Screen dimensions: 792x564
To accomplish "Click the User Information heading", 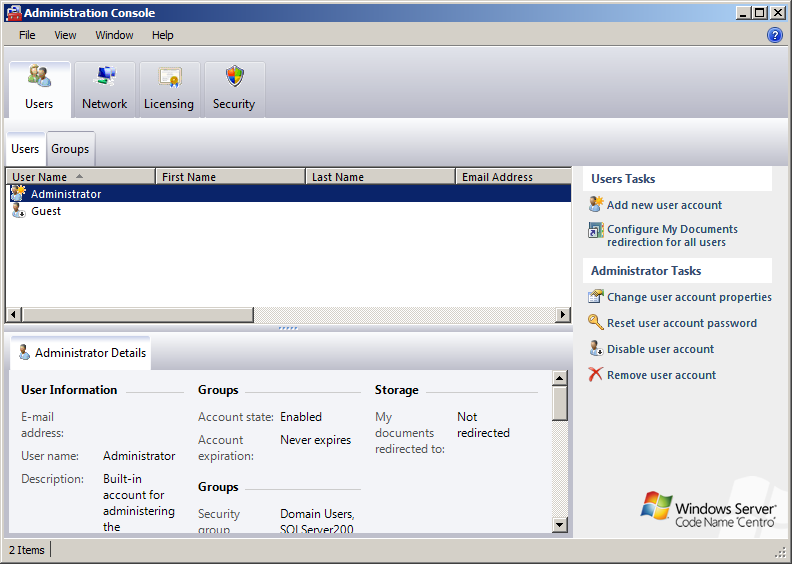I will point(69,390).
